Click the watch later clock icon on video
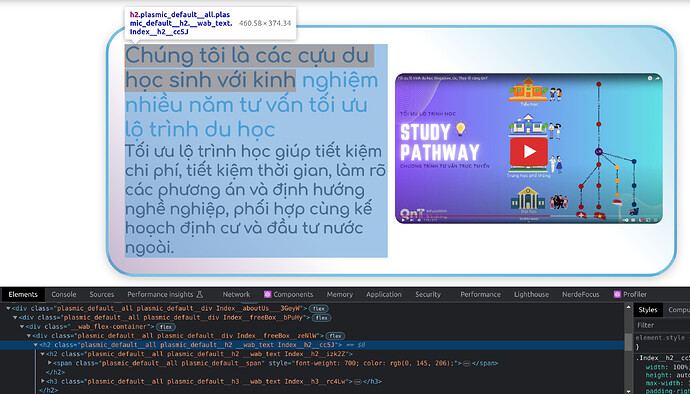Viewport: 690px width, 394px height. click(650, 78)
